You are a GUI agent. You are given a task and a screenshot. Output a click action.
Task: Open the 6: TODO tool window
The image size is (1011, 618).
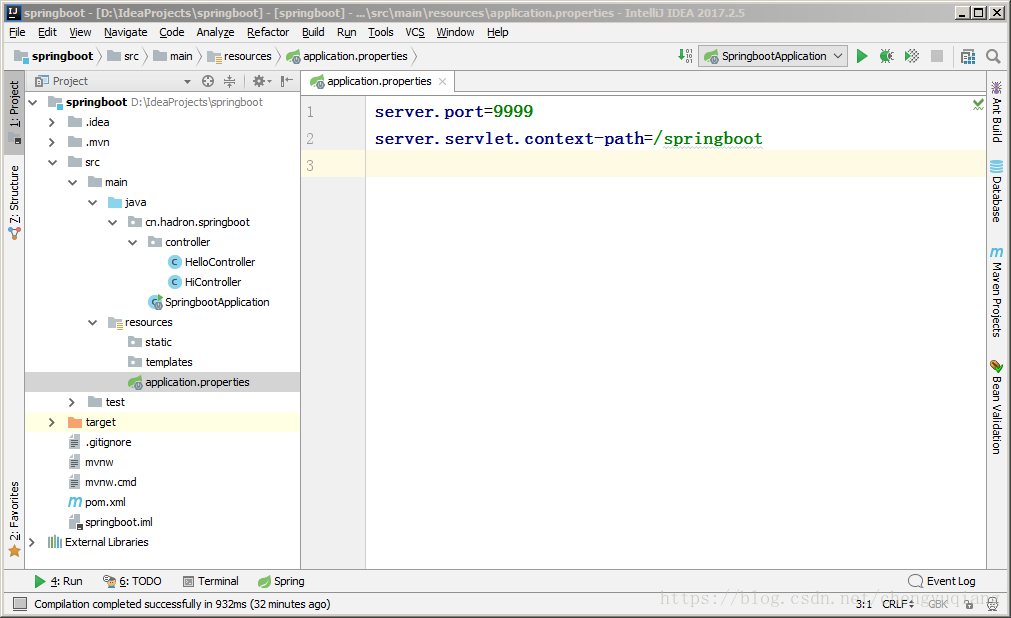132,581
